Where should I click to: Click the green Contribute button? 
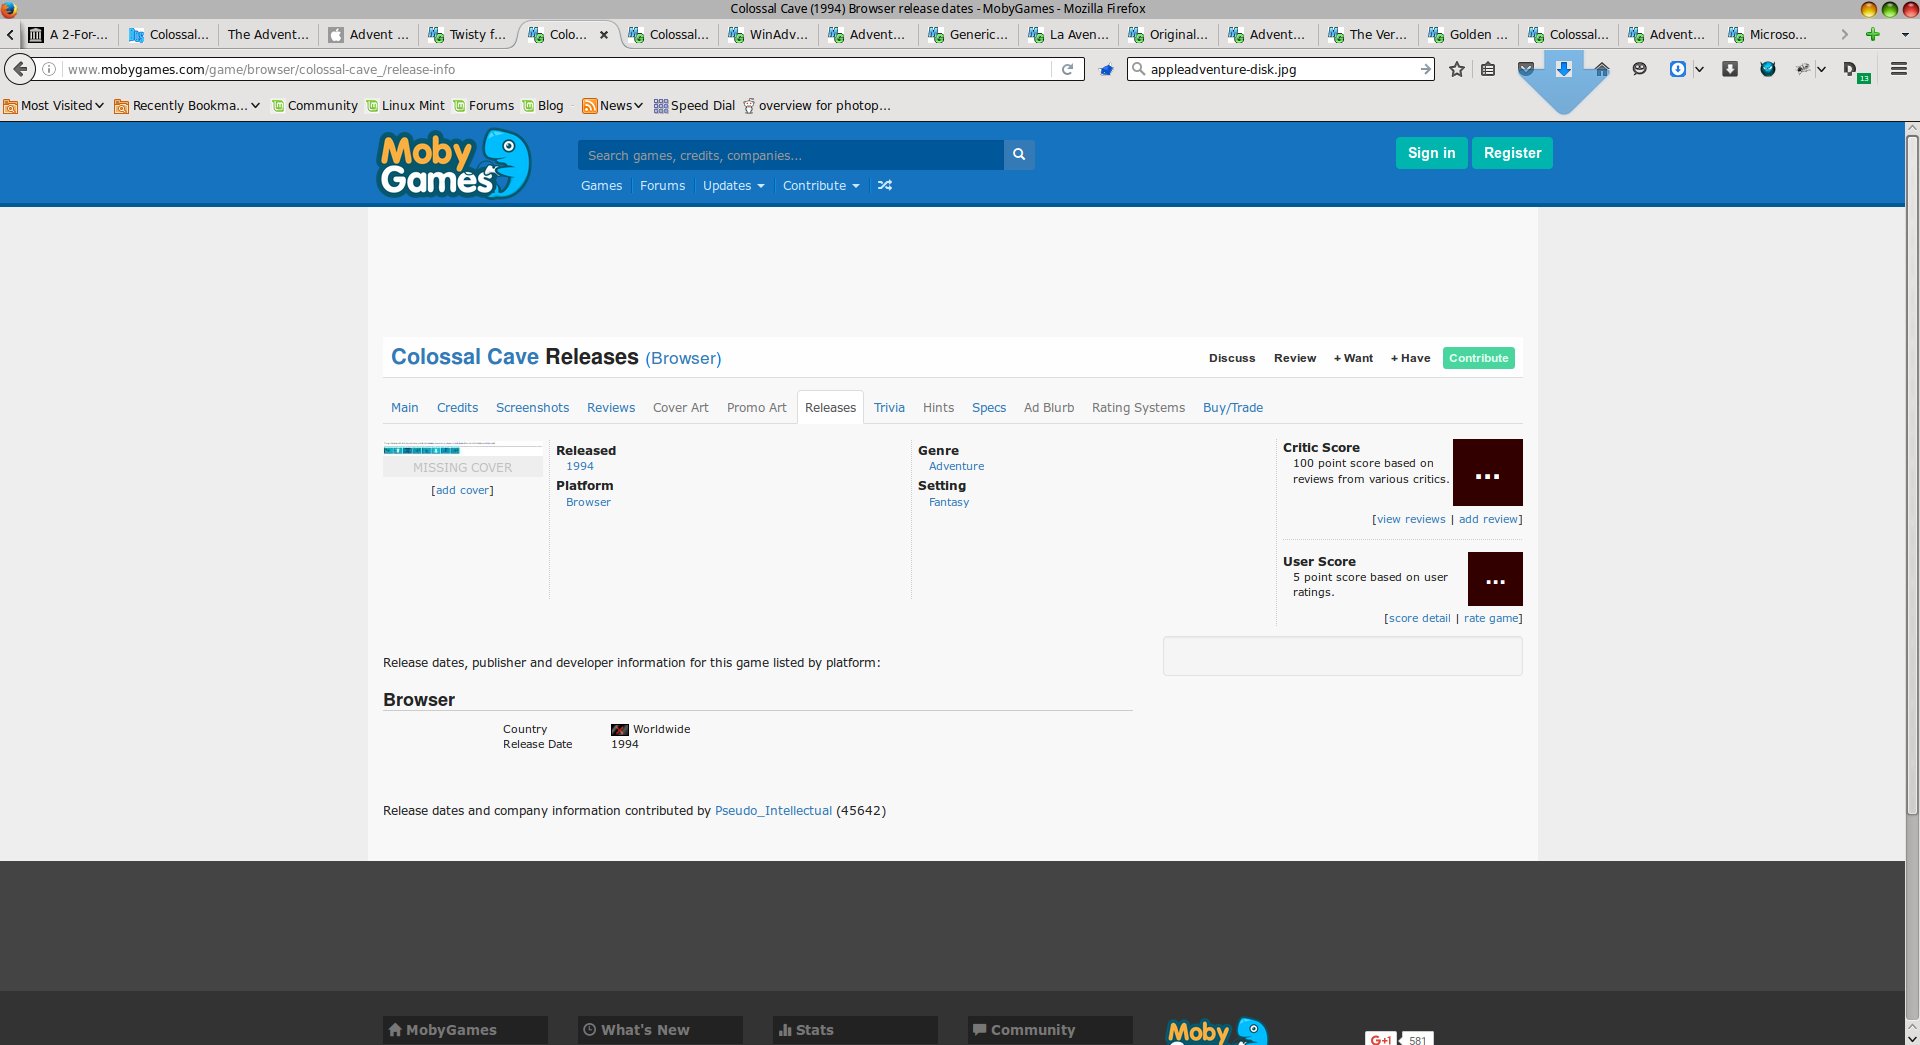(x=1478, y=358)
